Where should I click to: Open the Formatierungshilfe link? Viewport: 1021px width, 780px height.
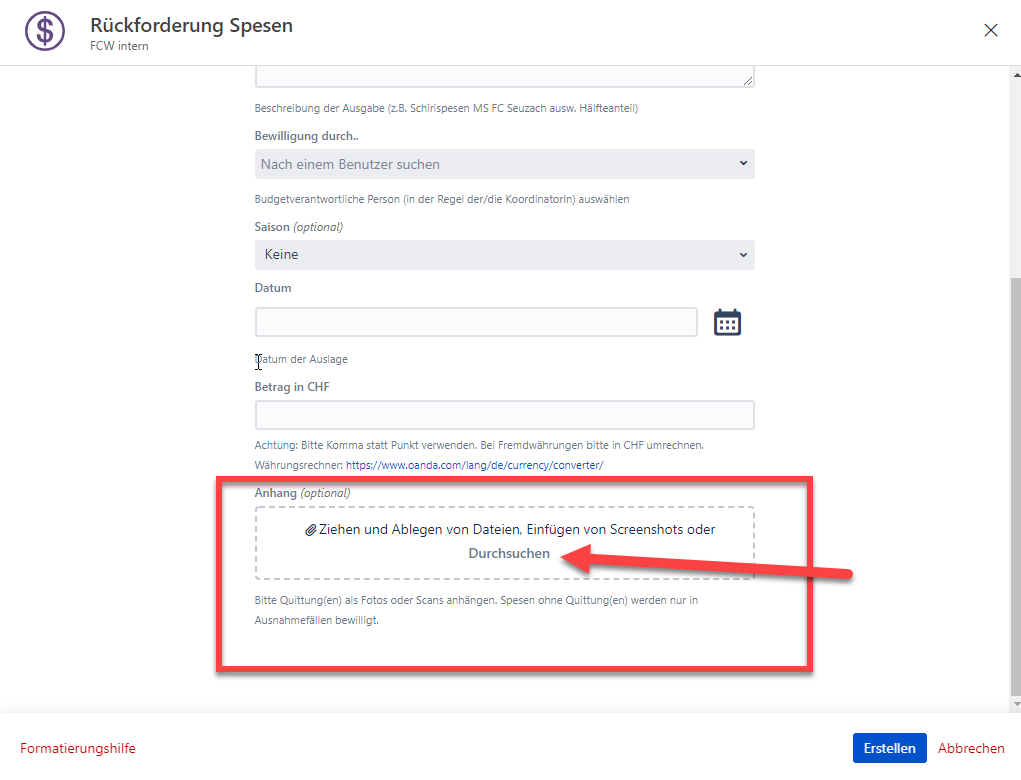(x=78, y=748)
